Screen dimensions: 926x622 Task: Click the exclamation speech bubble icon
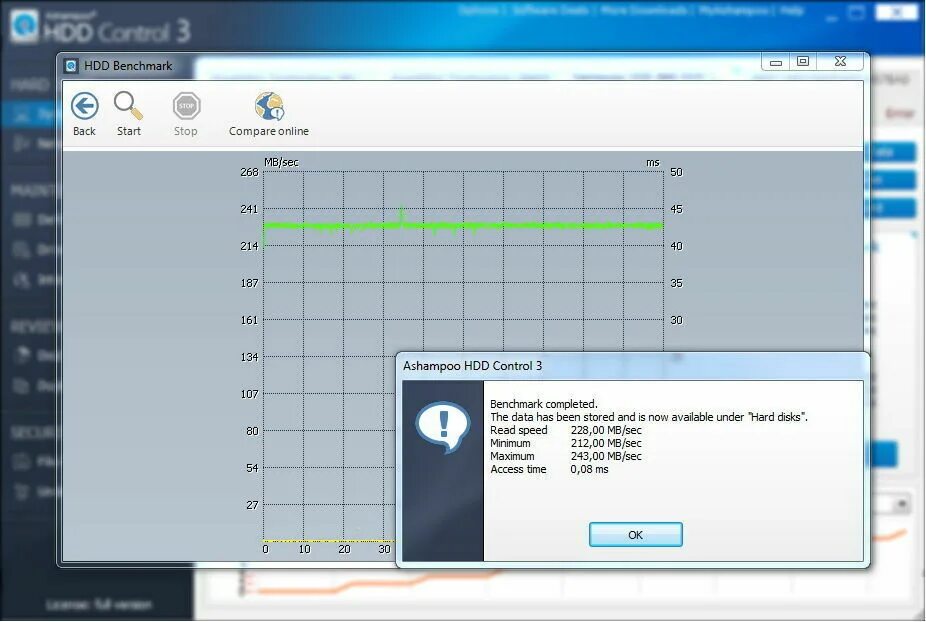(x=442, y=426)
